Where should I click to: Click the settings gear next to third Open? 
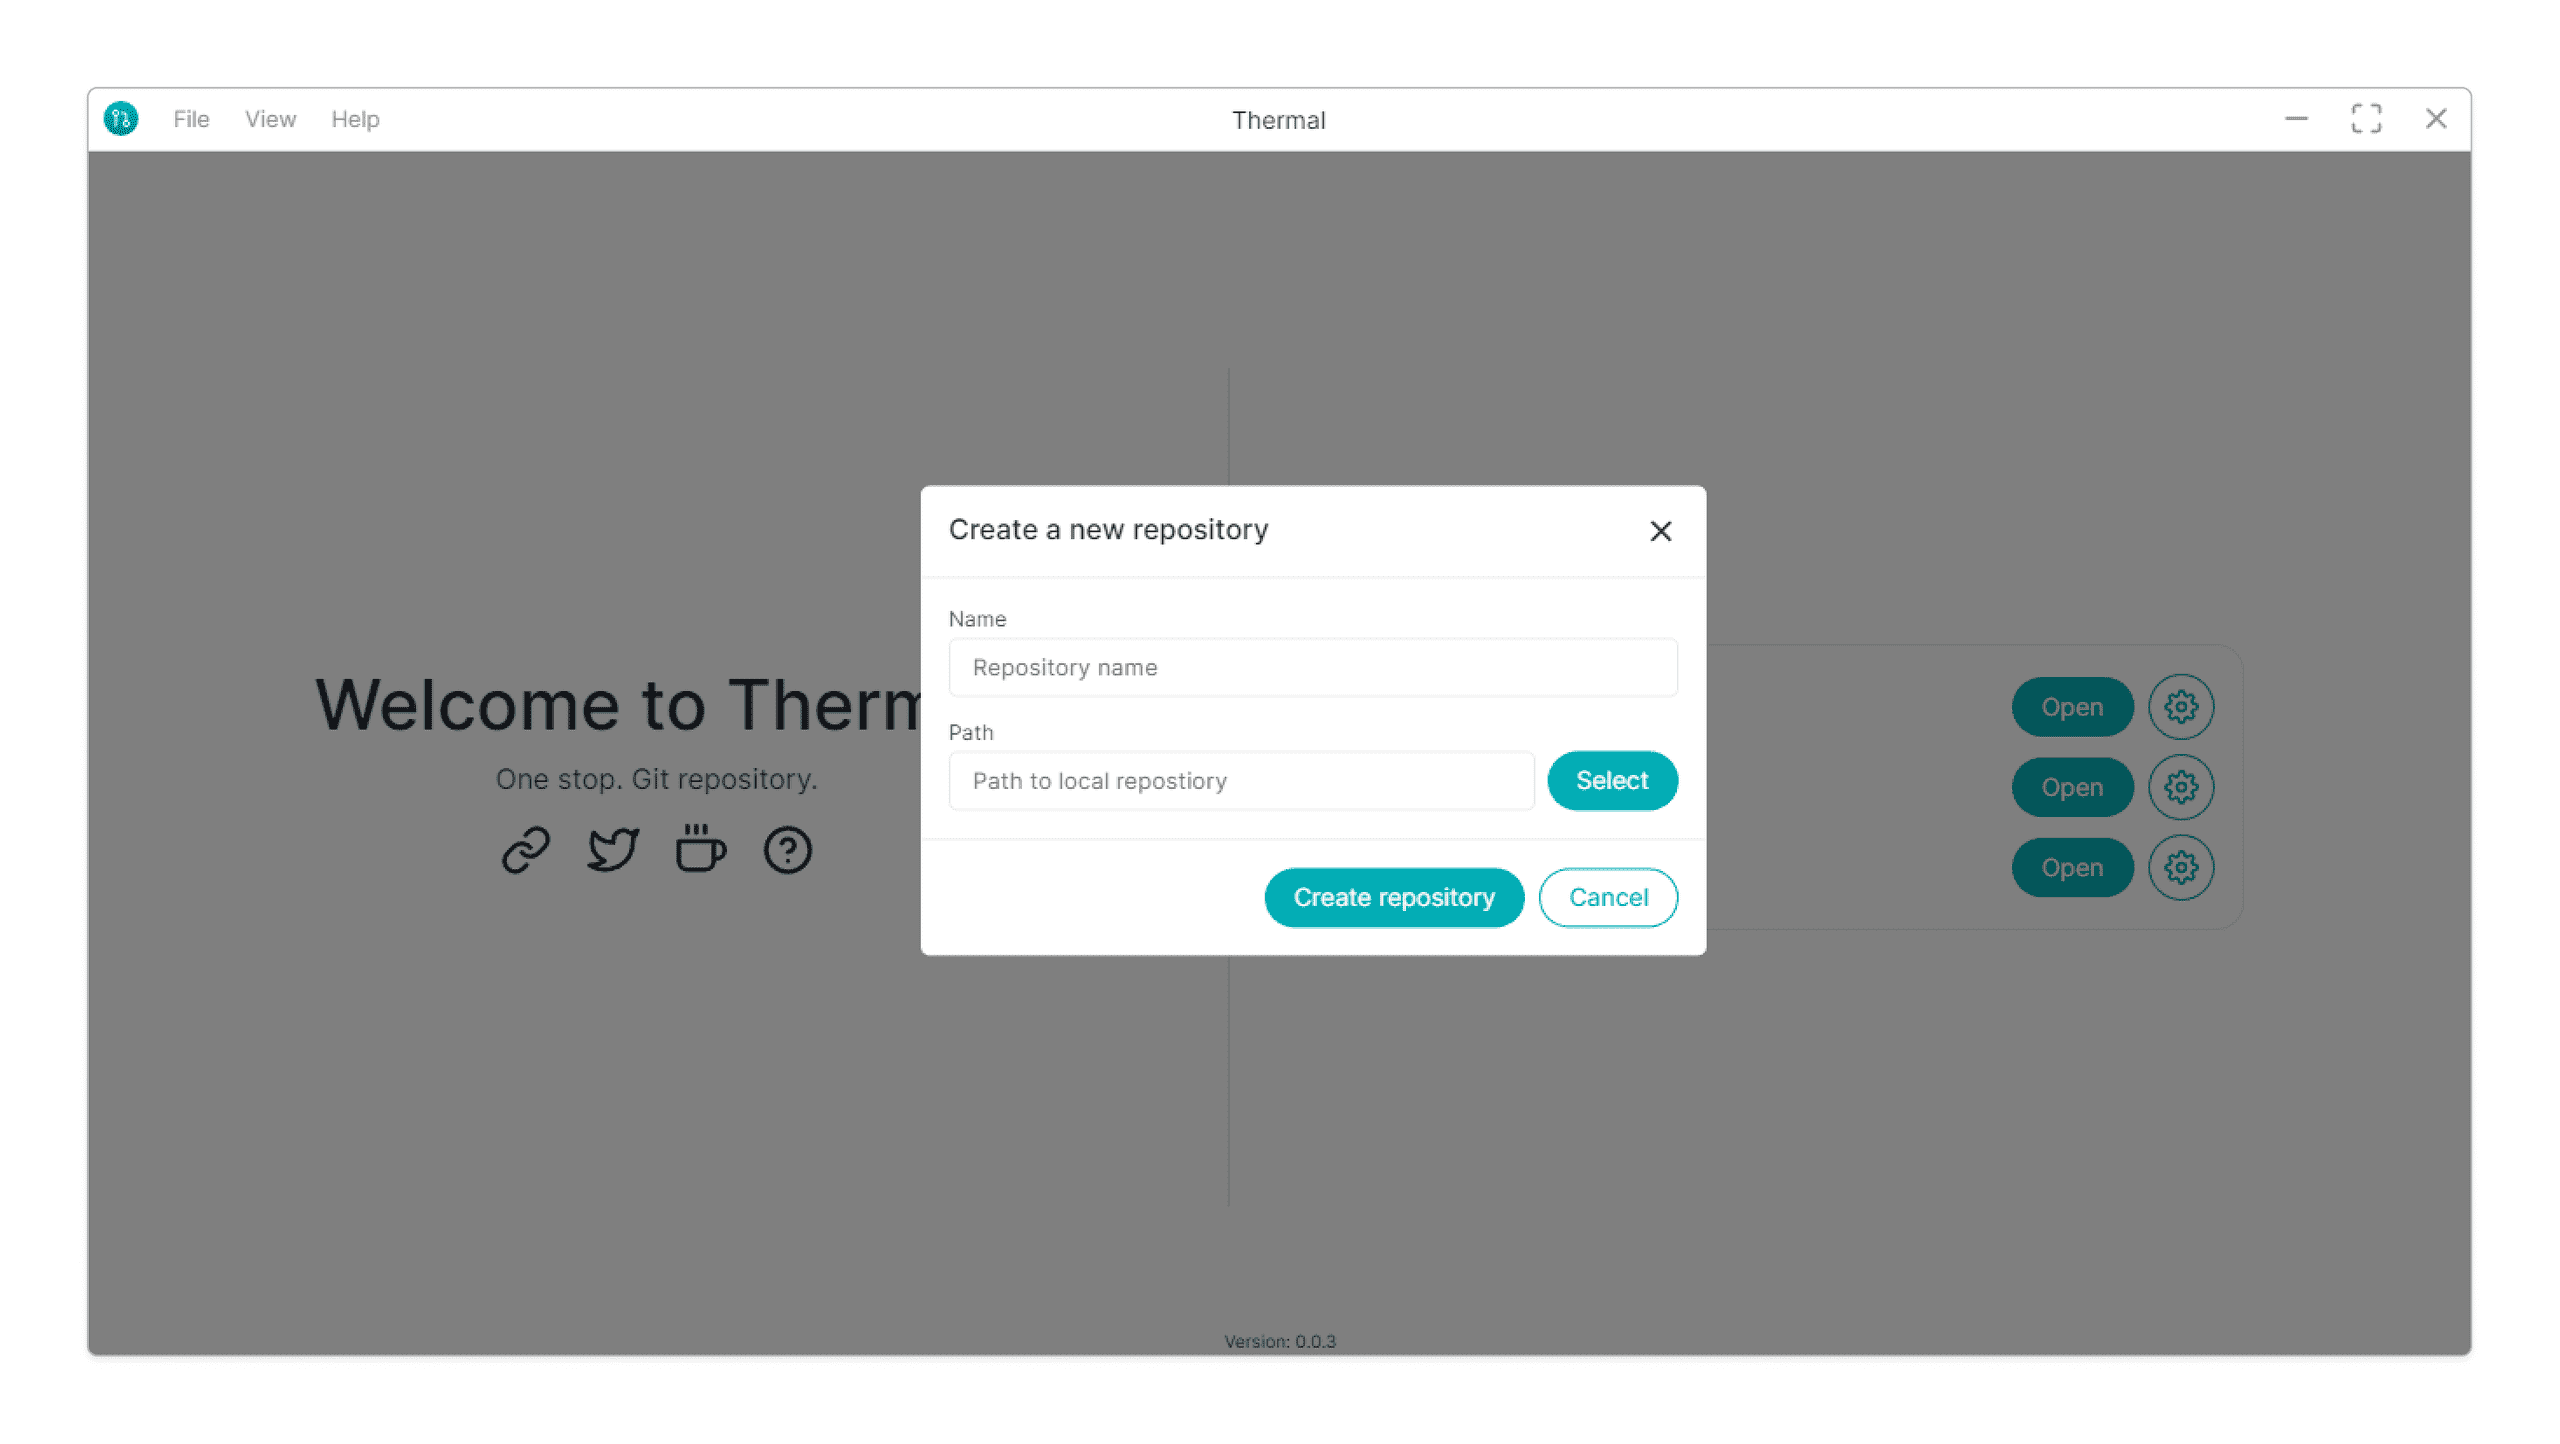(x=2180, y=867)
